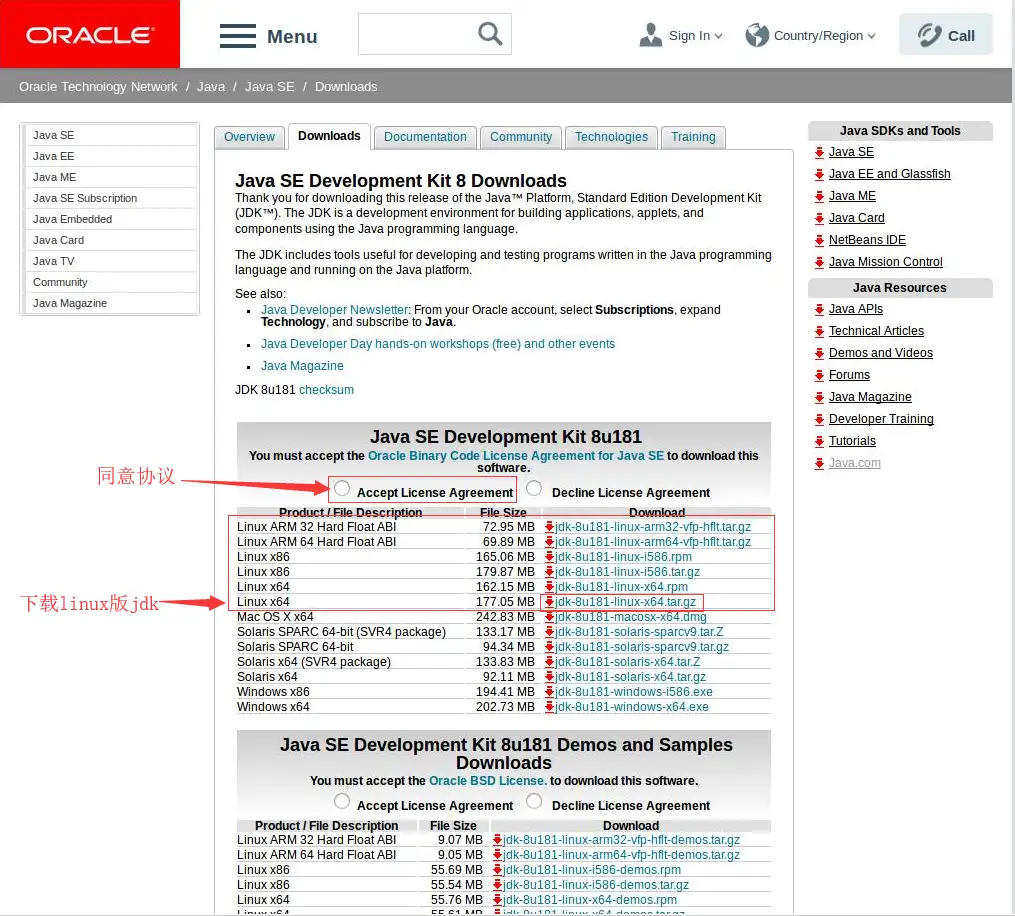Click red download arrow for jdk-8u181-linux-x64.tar.gz

(x=549, y=602)
